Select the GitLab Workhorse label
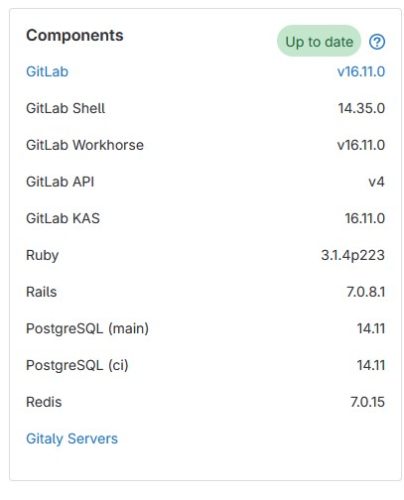The image size is (404, 500). [85, 145]
